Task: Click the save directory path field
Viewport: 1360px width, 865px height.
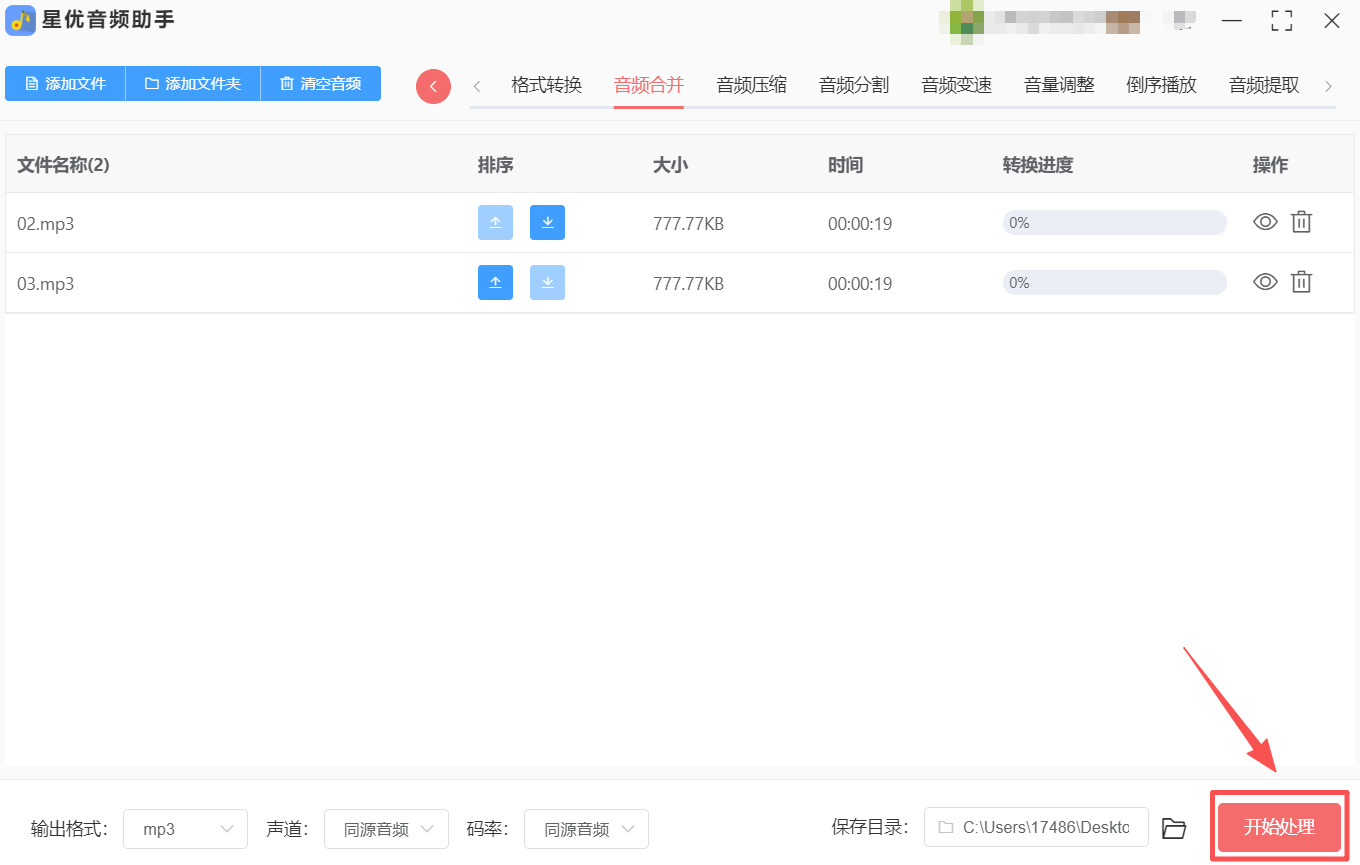Action: 1036,828
